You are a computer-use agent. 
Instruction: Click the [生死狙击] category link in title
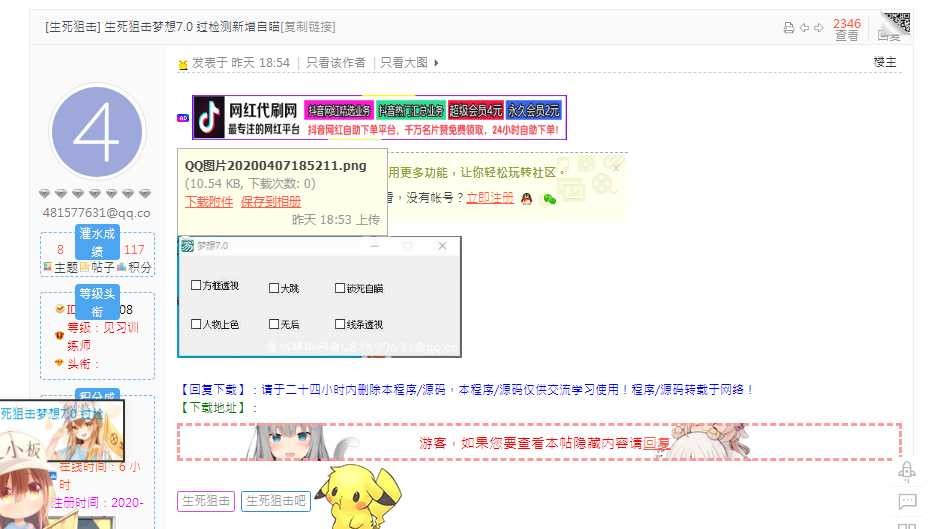(x=72, y=27)
